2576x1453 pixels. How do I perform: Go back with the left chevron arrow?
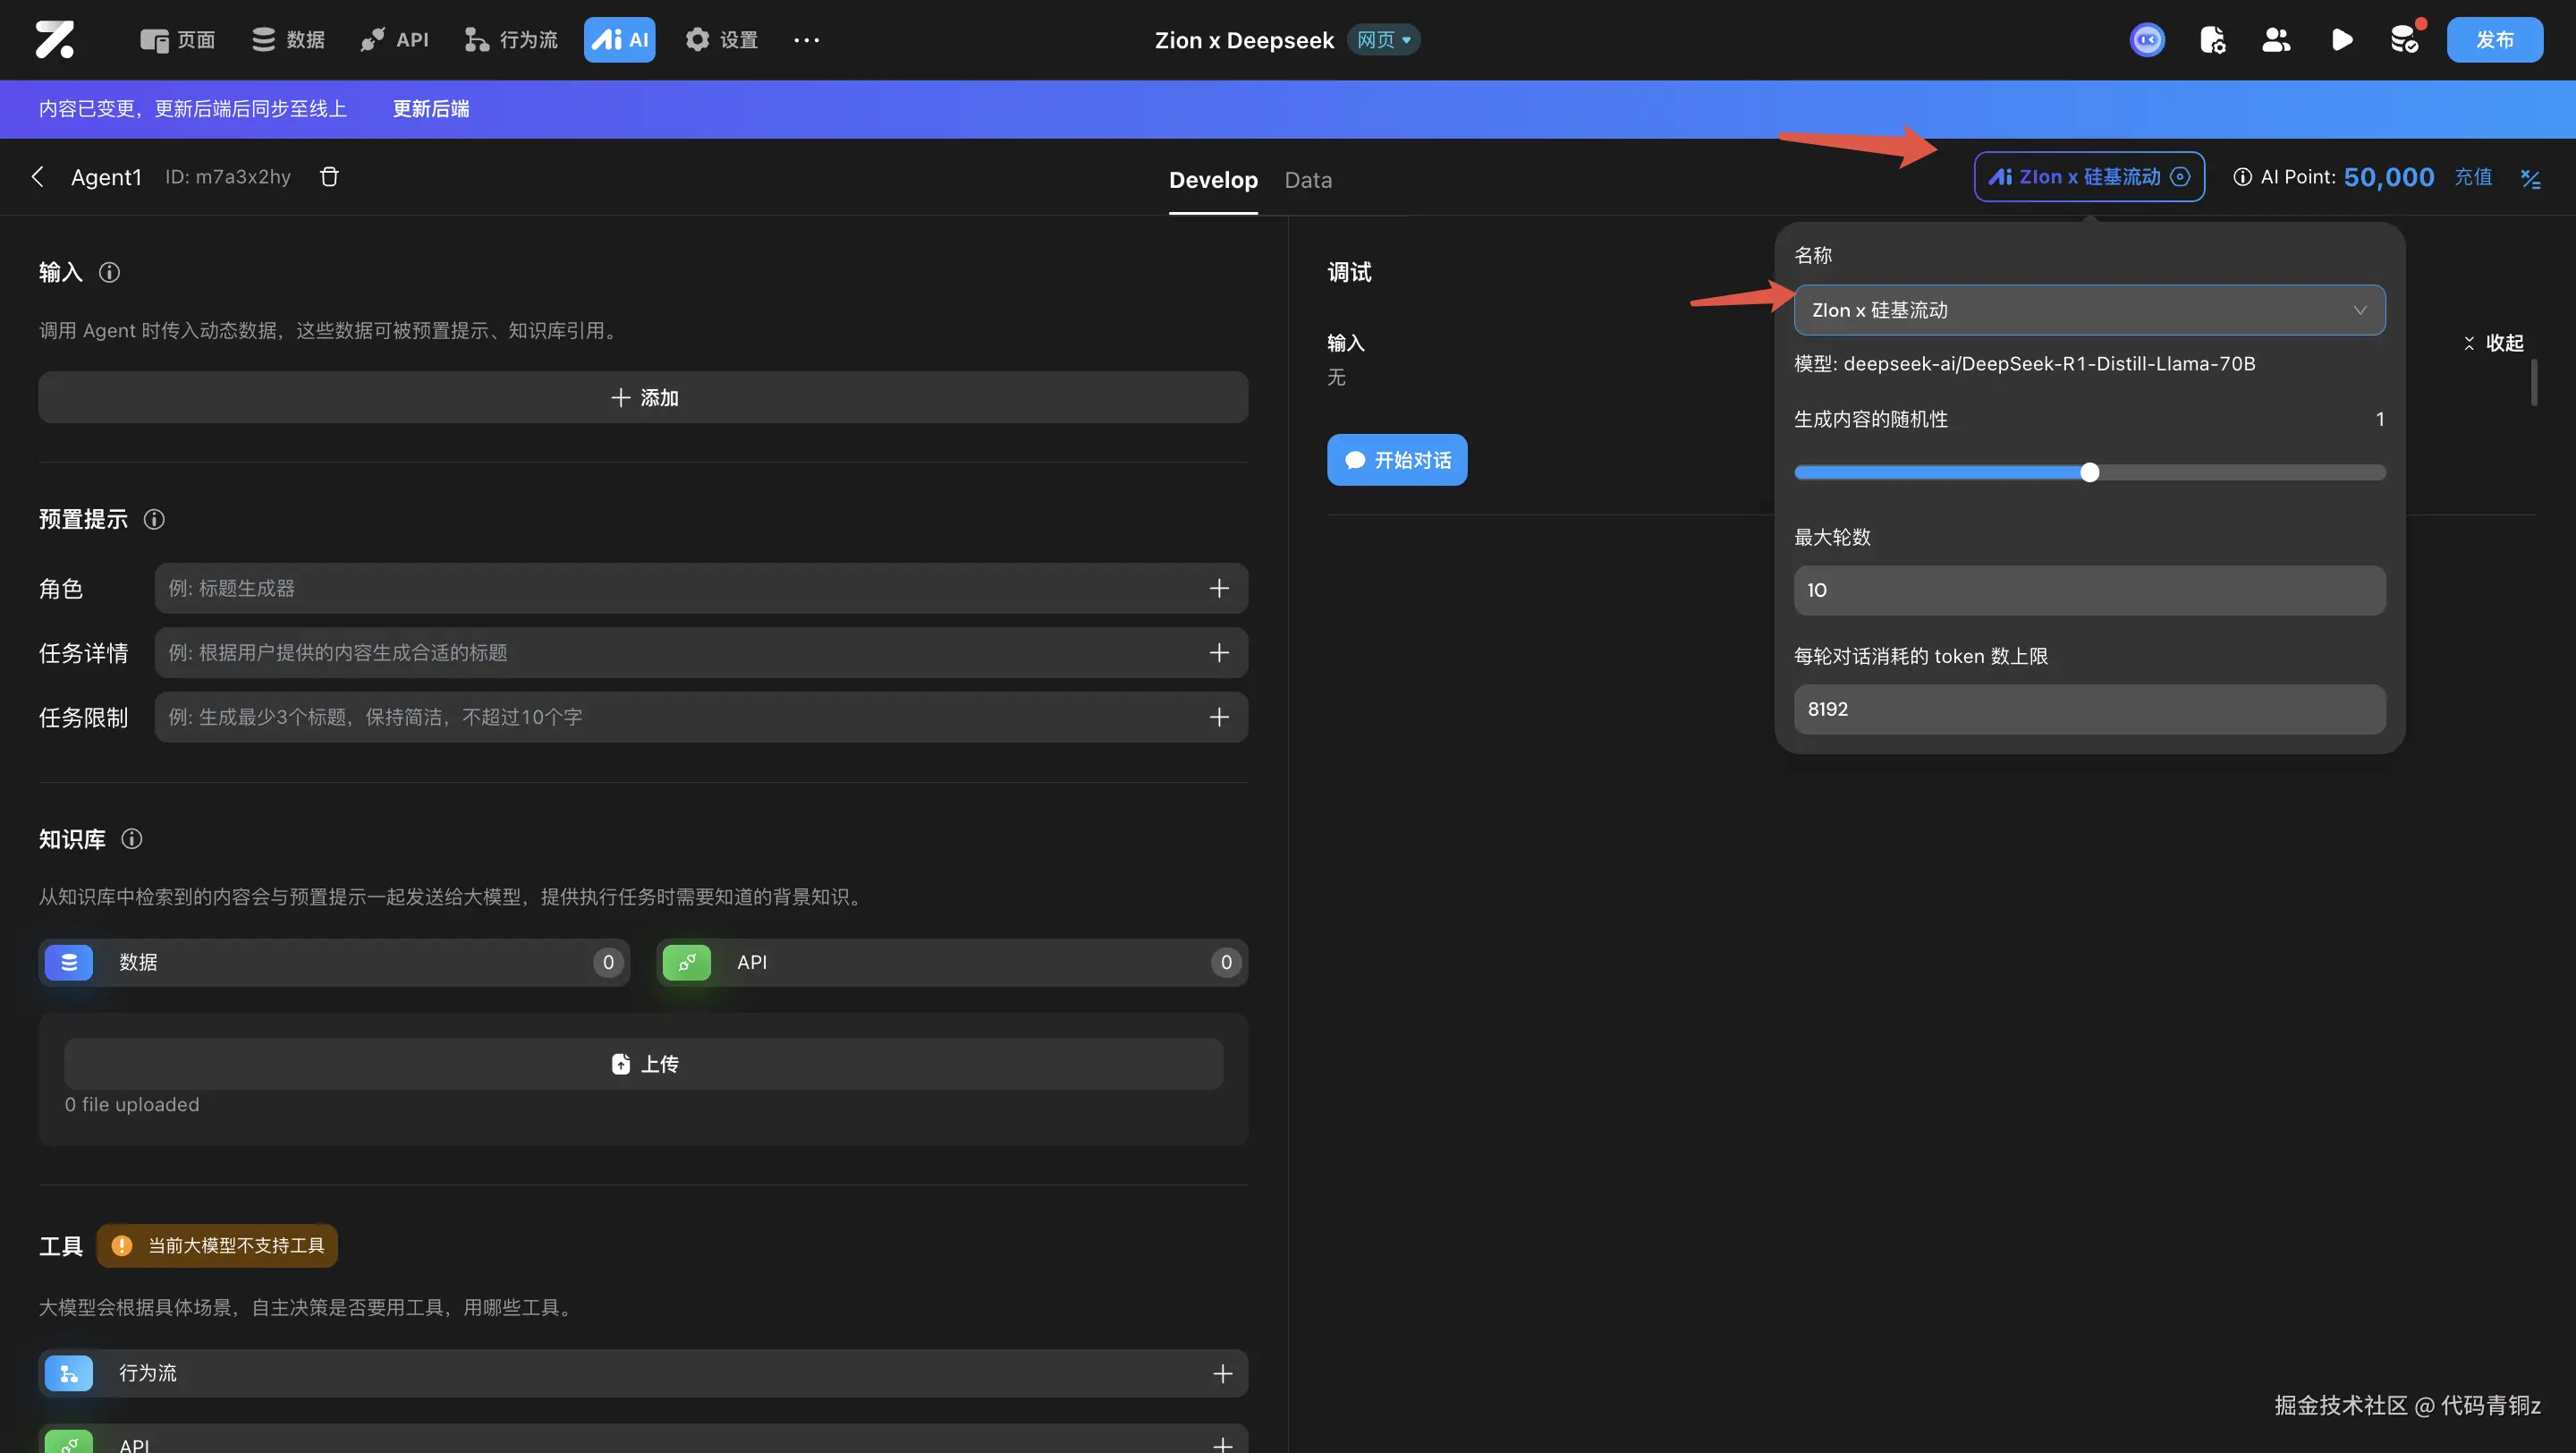point(38,177)
